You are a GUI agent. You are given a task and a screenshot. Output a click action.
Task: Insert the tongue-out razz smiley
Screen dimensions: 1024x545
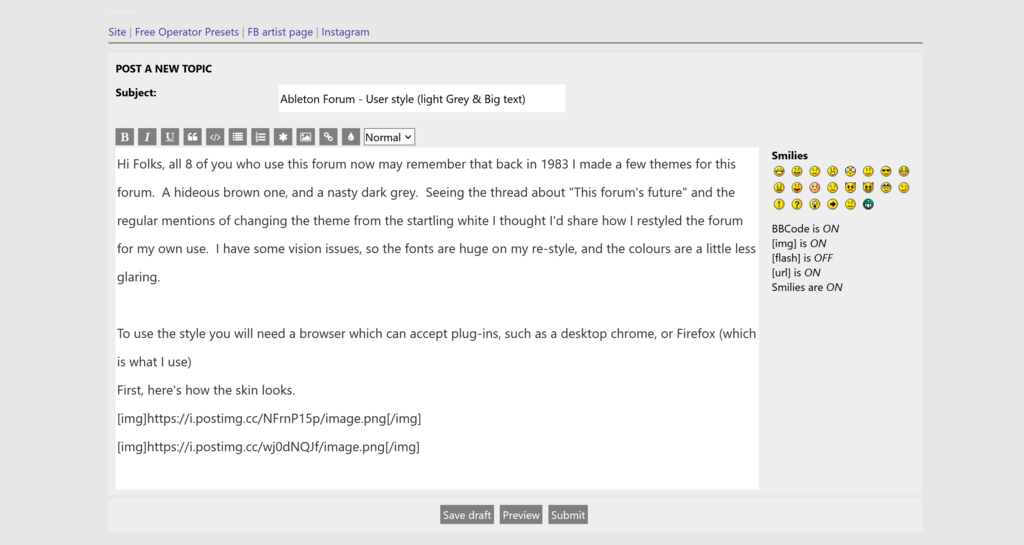coord(797,187)
